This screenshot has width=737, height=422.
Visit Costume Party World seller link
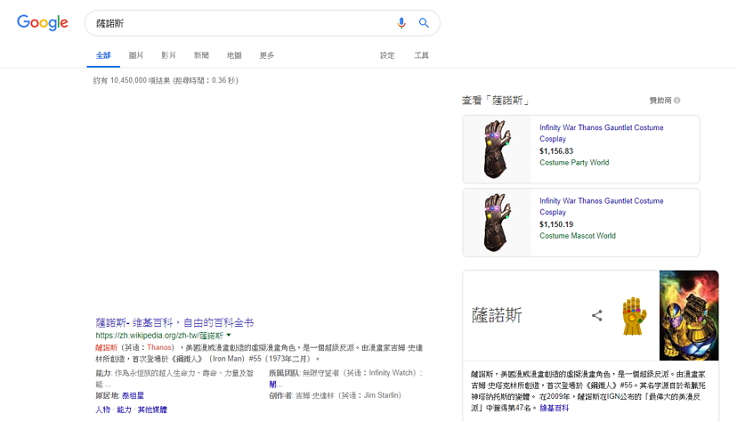(x=574, y=163)
